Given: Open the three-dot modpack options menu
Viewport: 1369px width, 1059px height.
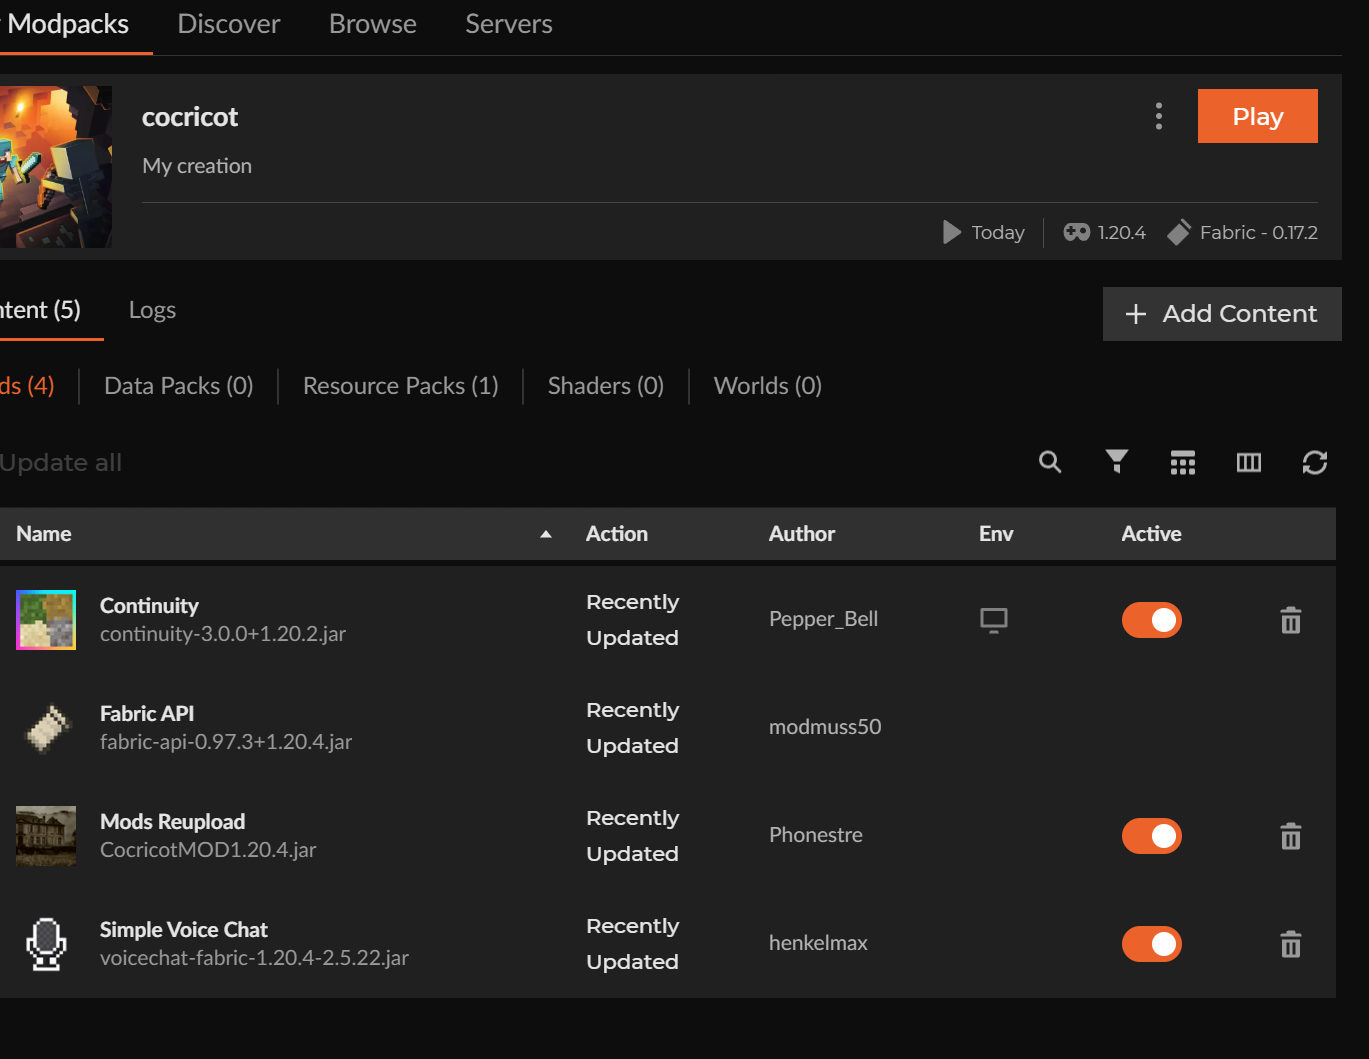Looking at the screenshot, I should click(1159, 116).
